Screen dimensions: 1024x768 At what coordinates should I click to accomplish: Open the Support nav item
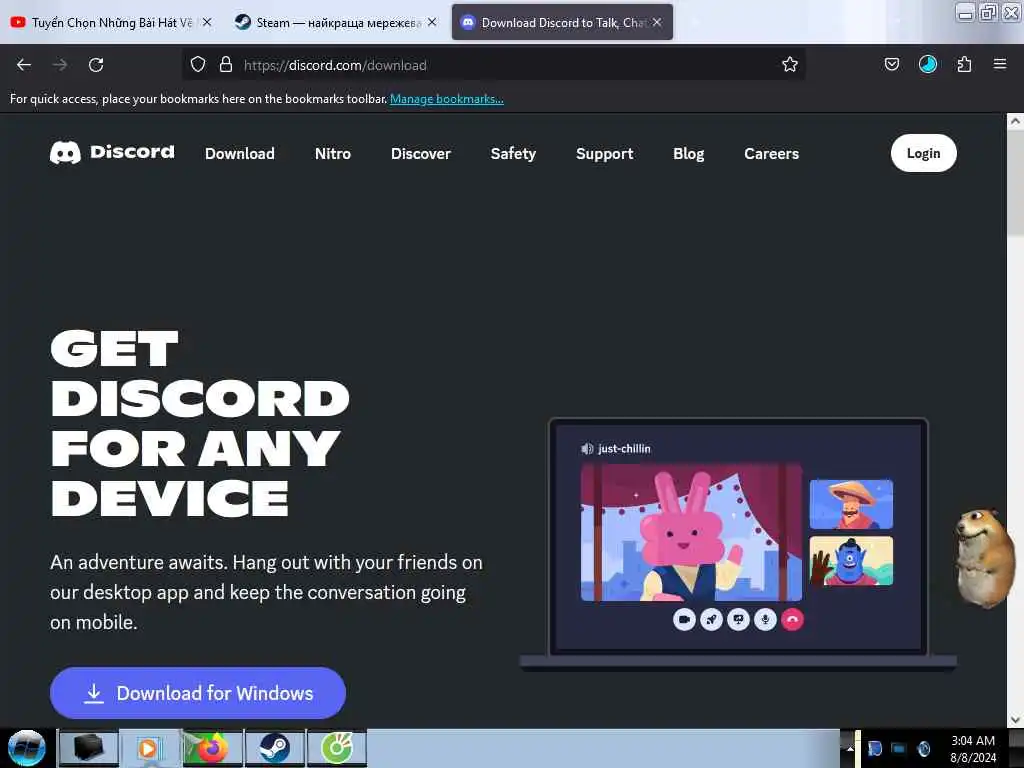tap(605, 153)
